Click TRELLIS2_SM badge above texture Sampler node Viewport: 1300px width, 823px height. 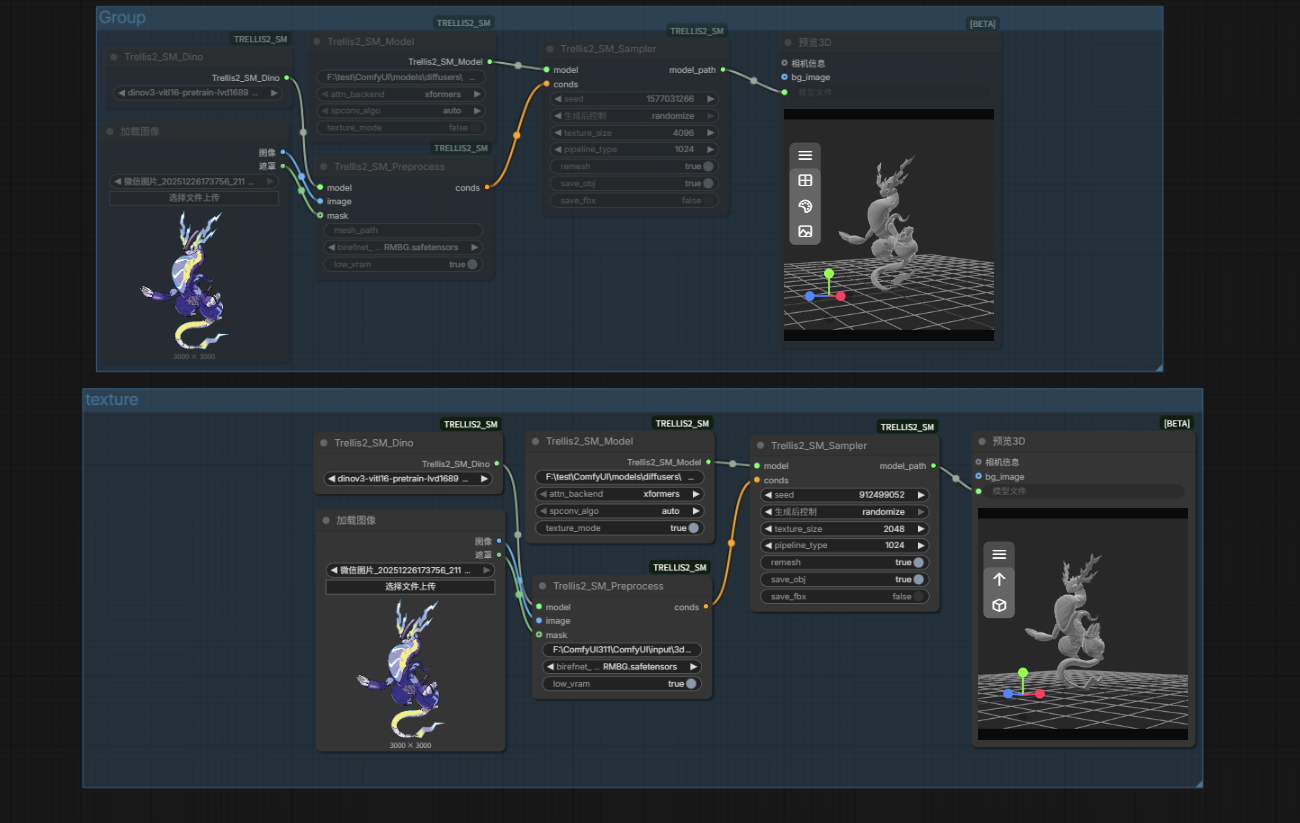point(907,427)
